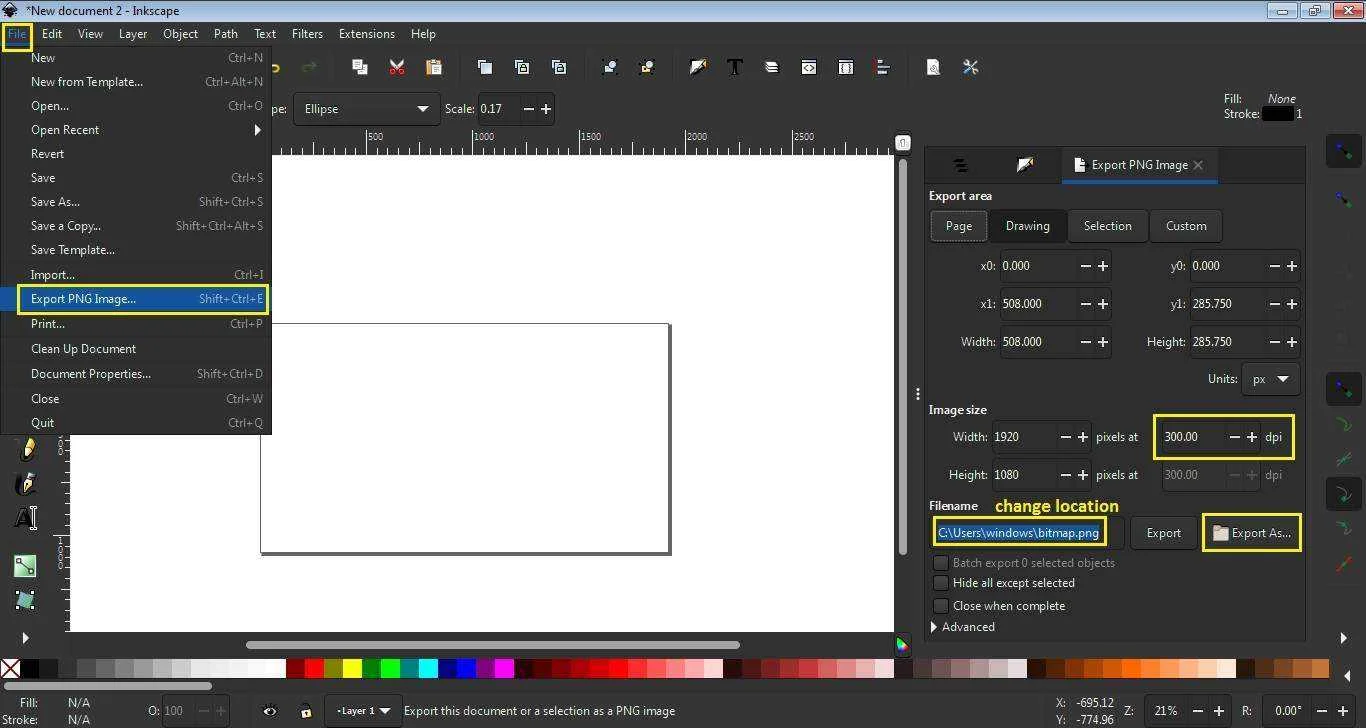Click the Ungroup objects icon
Viewport: 1366px width, 728px height.
click(647, 67)
